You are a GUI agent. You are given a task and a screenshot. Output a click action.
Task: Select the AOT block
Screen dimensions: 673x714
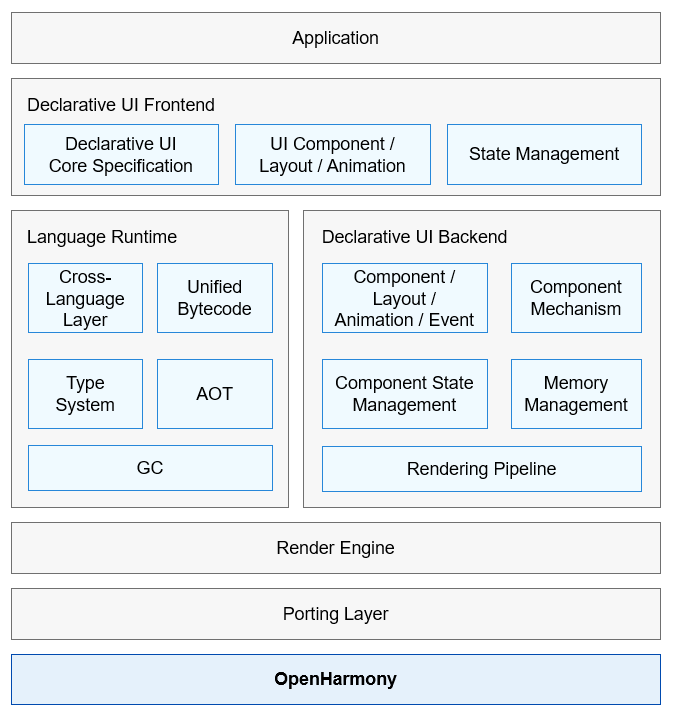click(215, 394)
